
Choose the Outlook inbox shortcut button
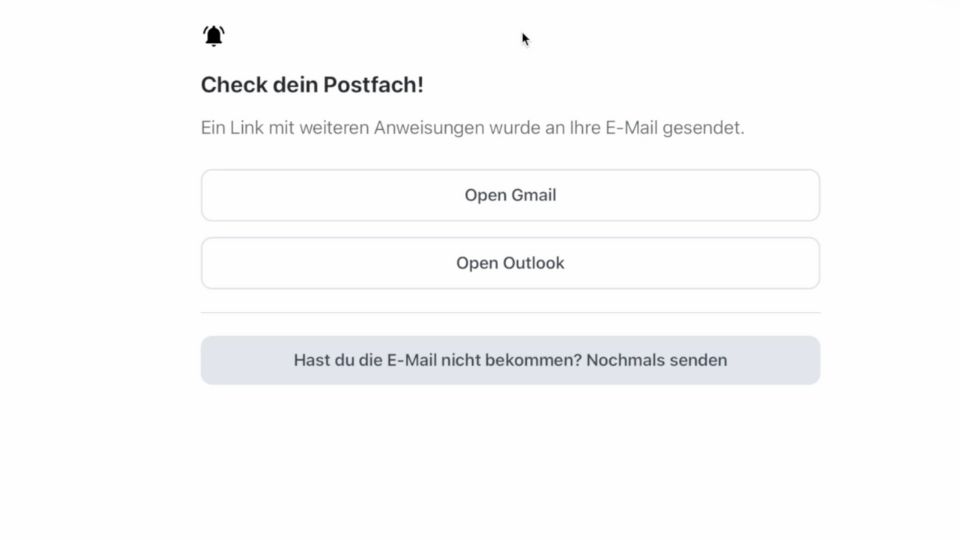(x=510, y=263)
